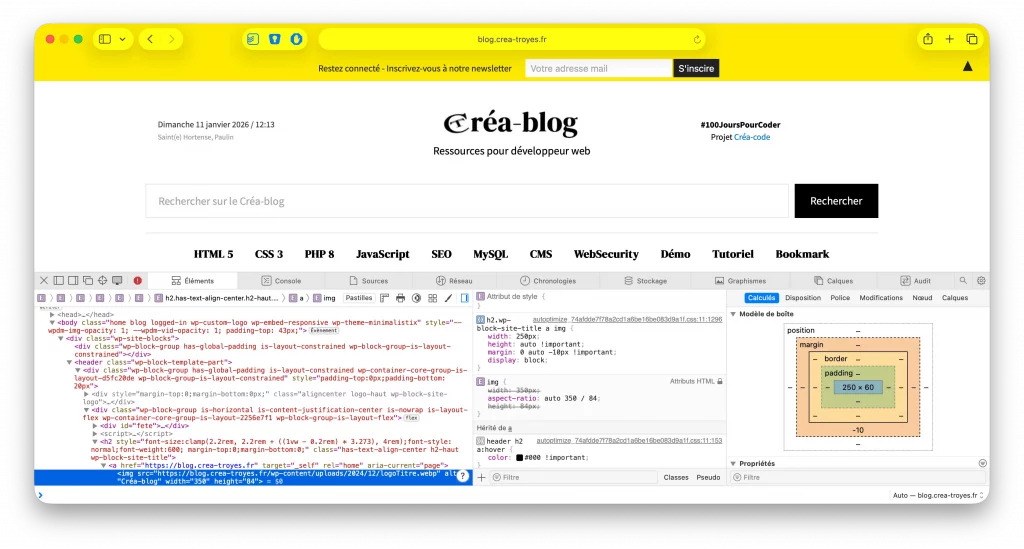The width and height of the screenshot is (1024, 549).
Task: Open the Créa-code project link
Action: tap(752, 137)
